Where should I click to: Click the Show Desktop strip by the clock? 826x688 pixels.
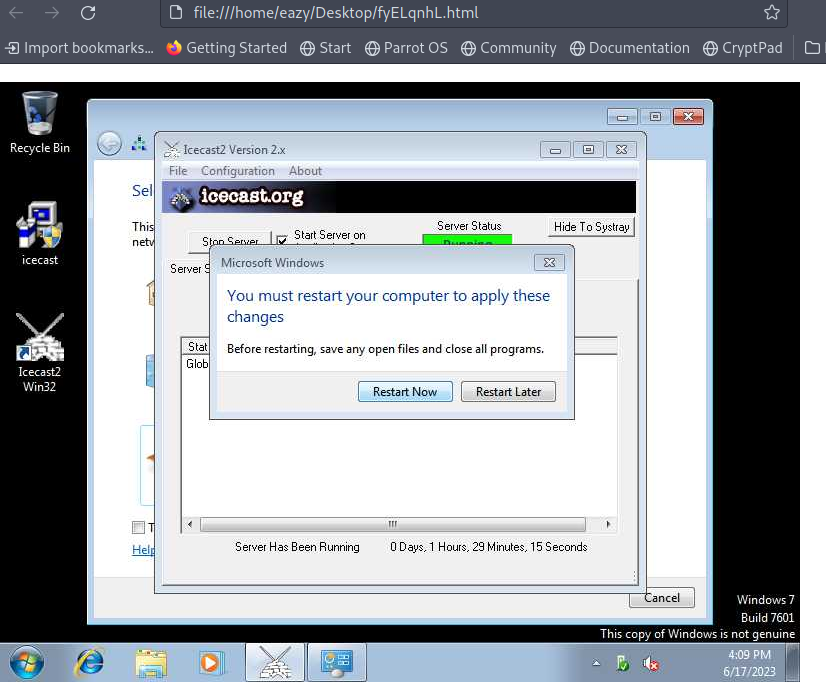click(x=793, y=663)
